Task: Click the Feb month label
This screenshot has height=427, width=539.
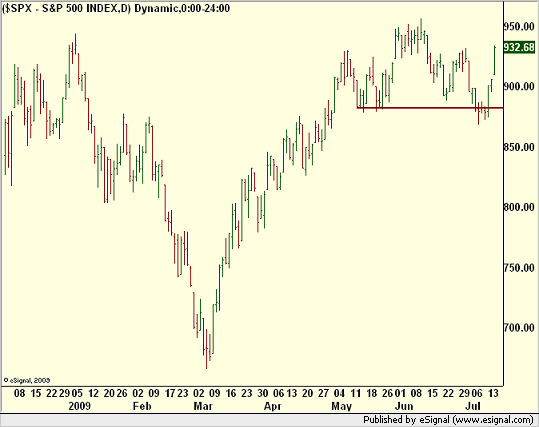Action: pos(142,406)
